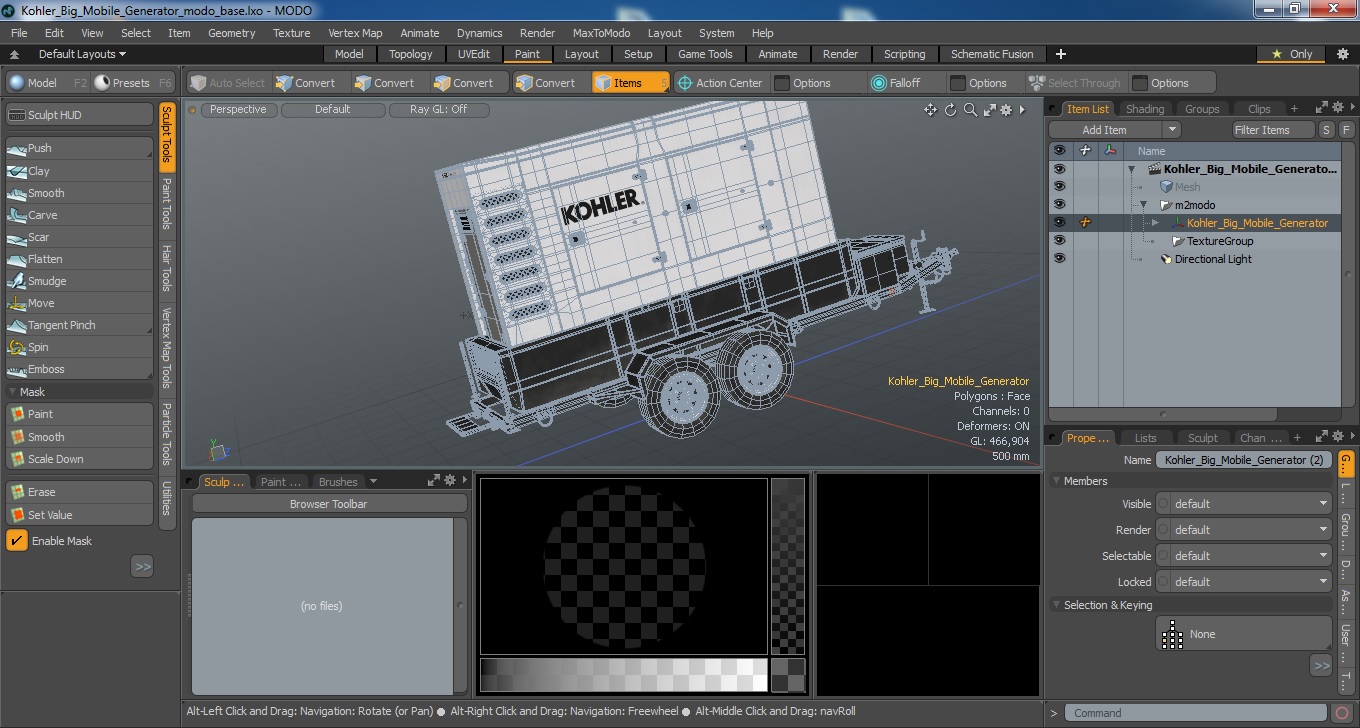This screenshot has height=728, width=1360.
Task: Select the Push sculpt tool
Action: (79, 148)
